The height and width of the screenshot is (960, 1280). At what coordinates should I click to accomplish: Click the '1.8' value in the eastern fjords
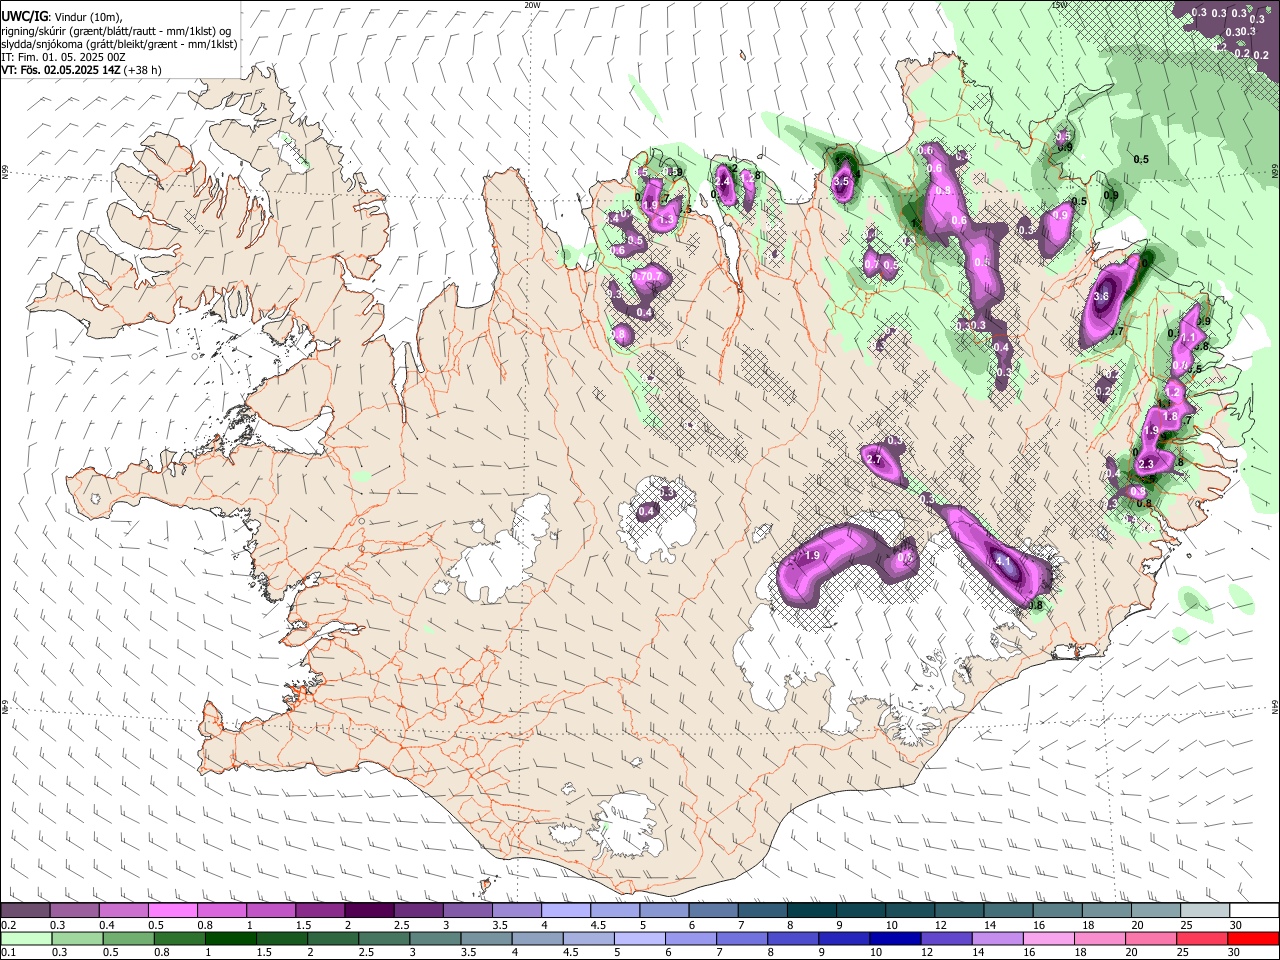[x=1172, y=417]
